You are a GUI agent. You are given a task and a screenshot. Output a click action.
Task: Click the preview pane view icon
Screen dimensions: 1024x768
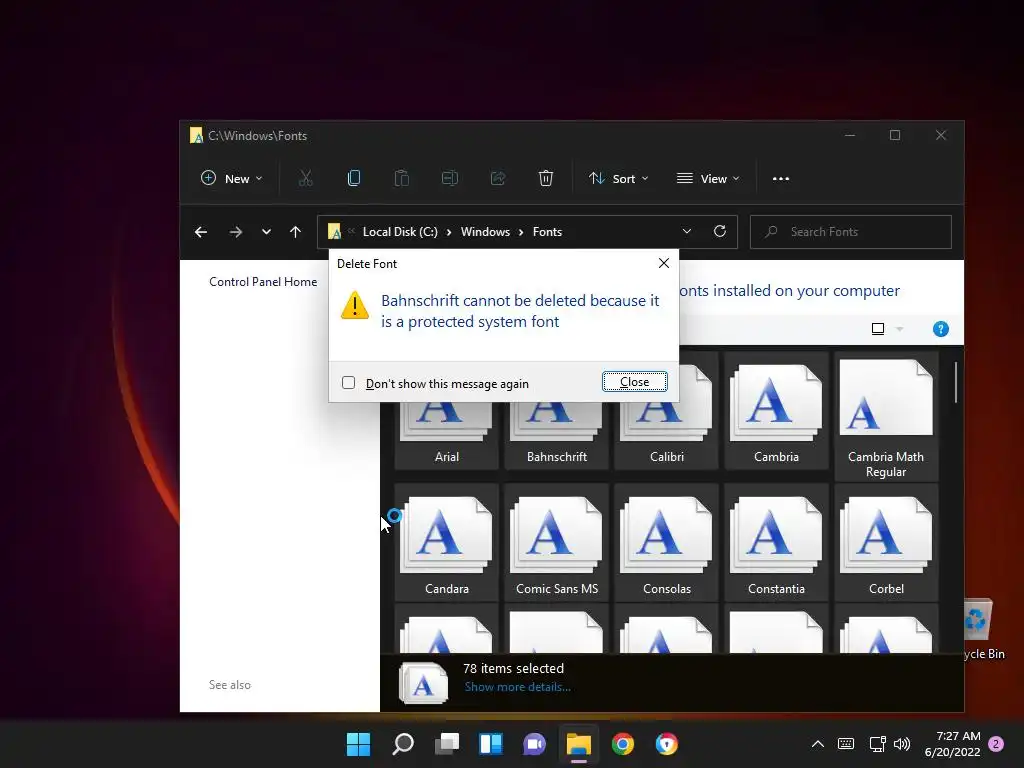tap(878, 329)
